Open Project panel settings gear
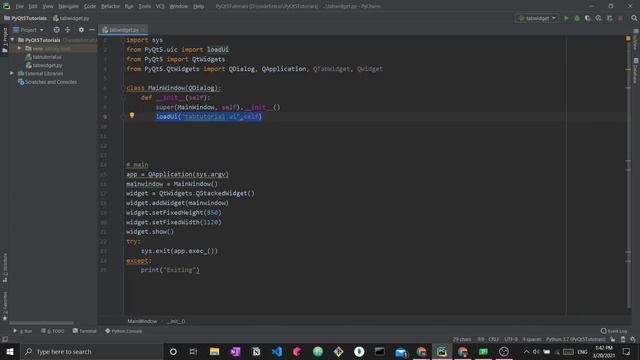Viewport: 640px width, 360px height. coord(81,30)
